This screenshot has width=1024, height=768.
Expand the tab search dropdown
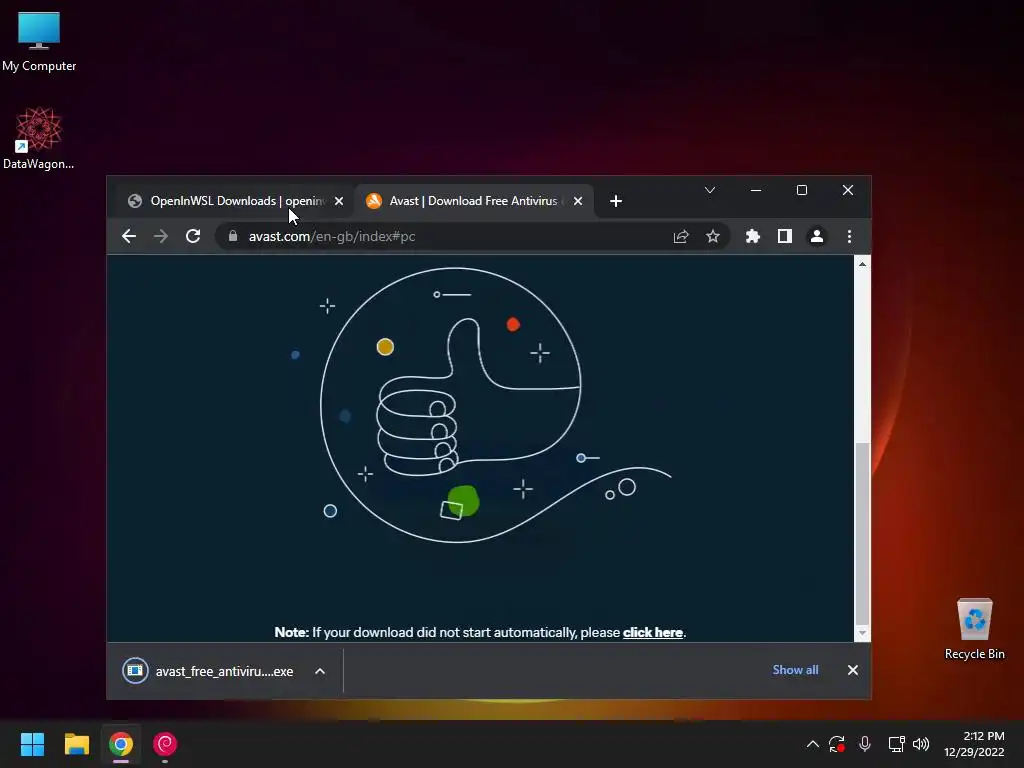[710, 190]
